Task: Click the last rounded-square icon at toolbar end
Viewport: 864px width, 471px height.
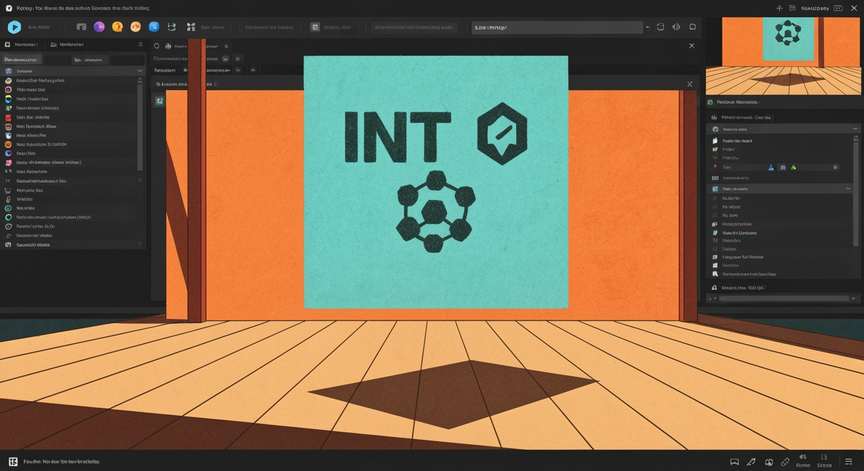Action: (693, 27)
